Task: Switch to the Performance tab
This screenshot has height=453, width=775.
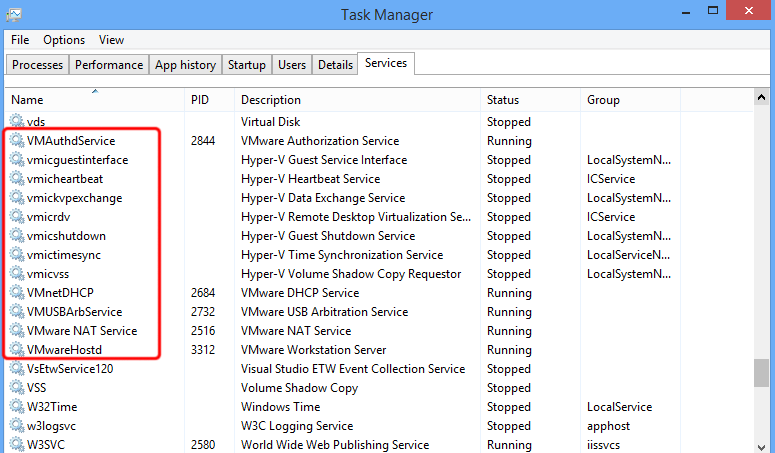Action: click(109, 65)
